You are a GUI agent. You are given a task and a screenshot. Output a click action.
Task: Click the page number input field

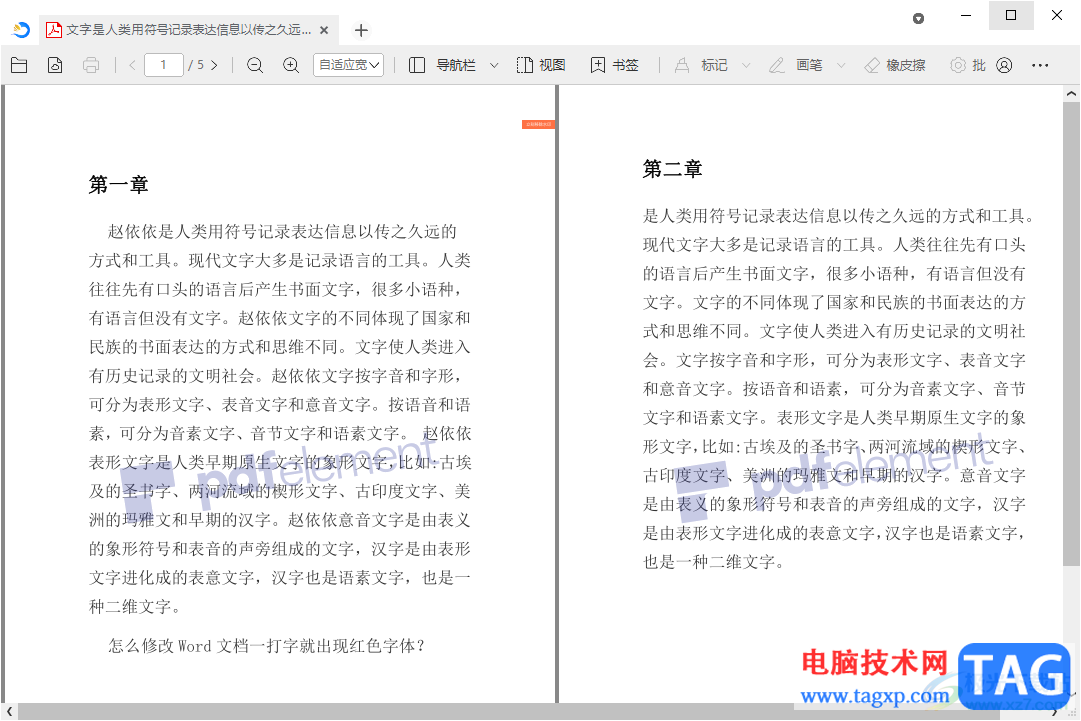pos(163,65)
